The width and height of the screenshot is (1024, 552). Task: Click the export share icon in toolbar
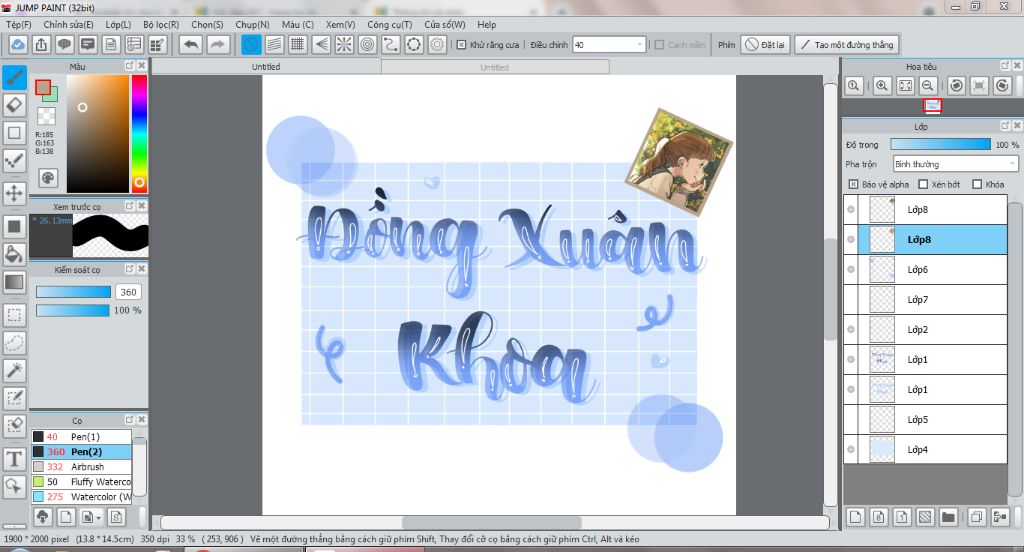pos(41,44)
